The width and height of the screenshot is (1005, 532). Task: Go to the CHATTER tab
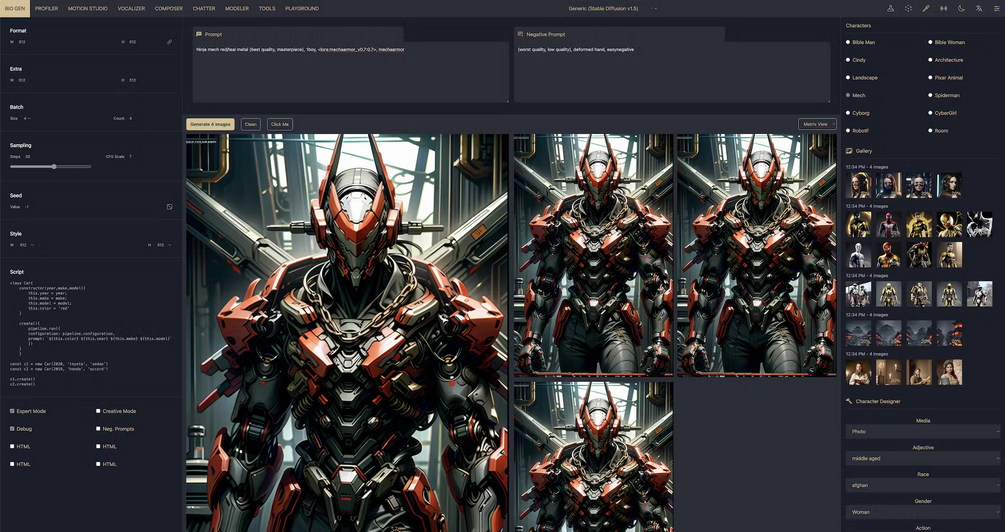pos(204,8)
